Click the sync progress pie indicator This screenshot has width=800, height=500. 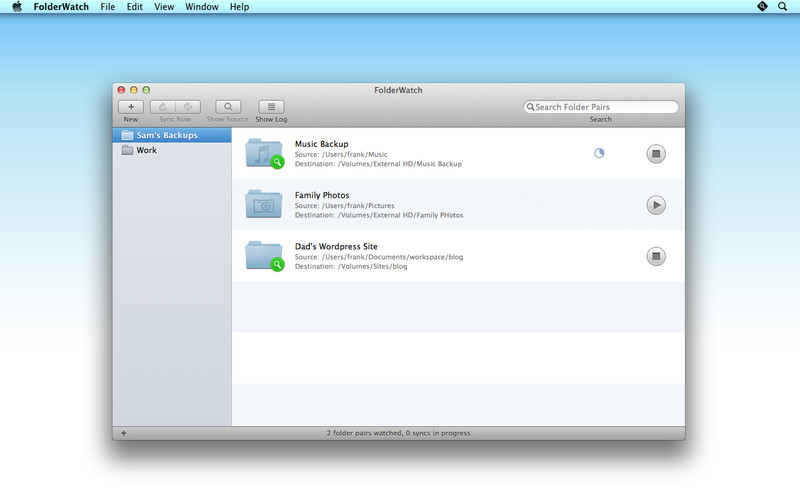[599, 153]
